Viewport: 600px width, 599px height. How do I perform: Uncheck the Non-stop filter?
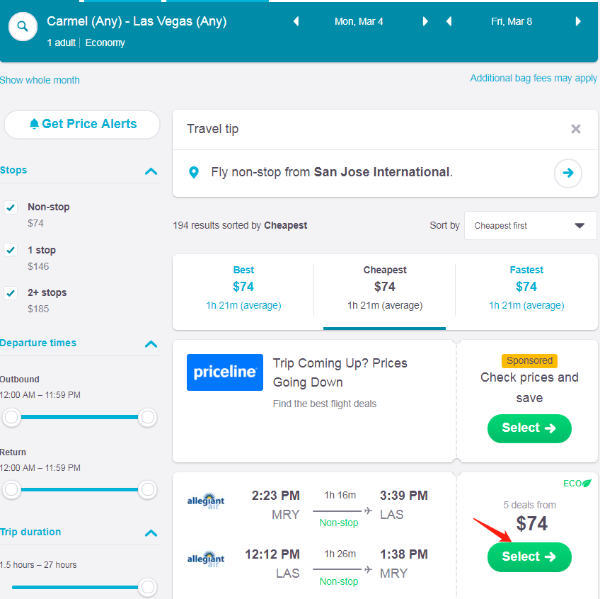pos(11,207)
